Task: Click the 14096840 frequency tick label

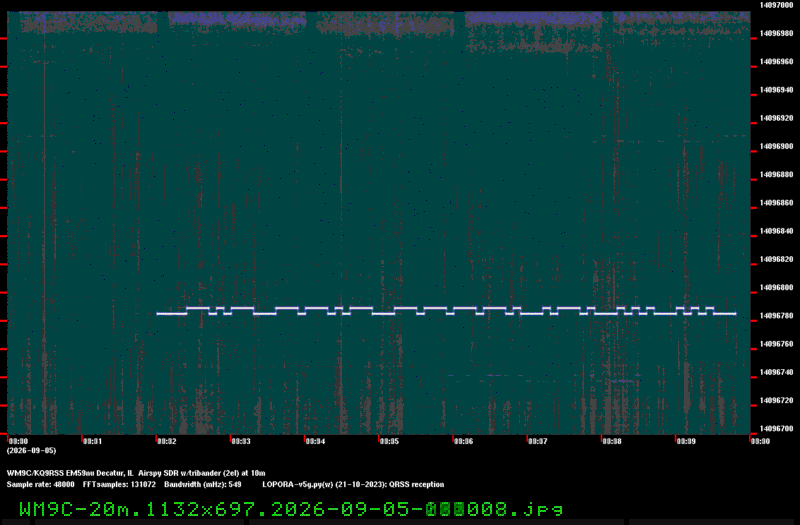Action: point(777,231)
